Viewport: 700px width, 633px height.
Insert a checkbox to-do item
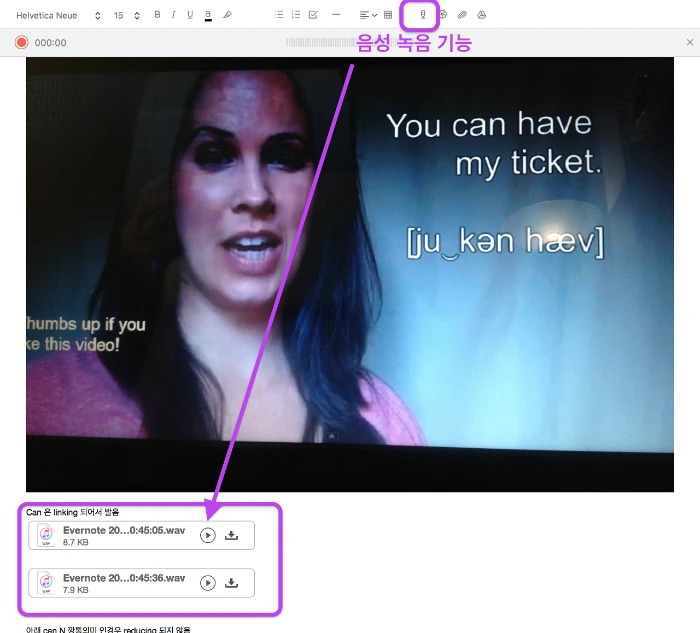coord(313,15)
